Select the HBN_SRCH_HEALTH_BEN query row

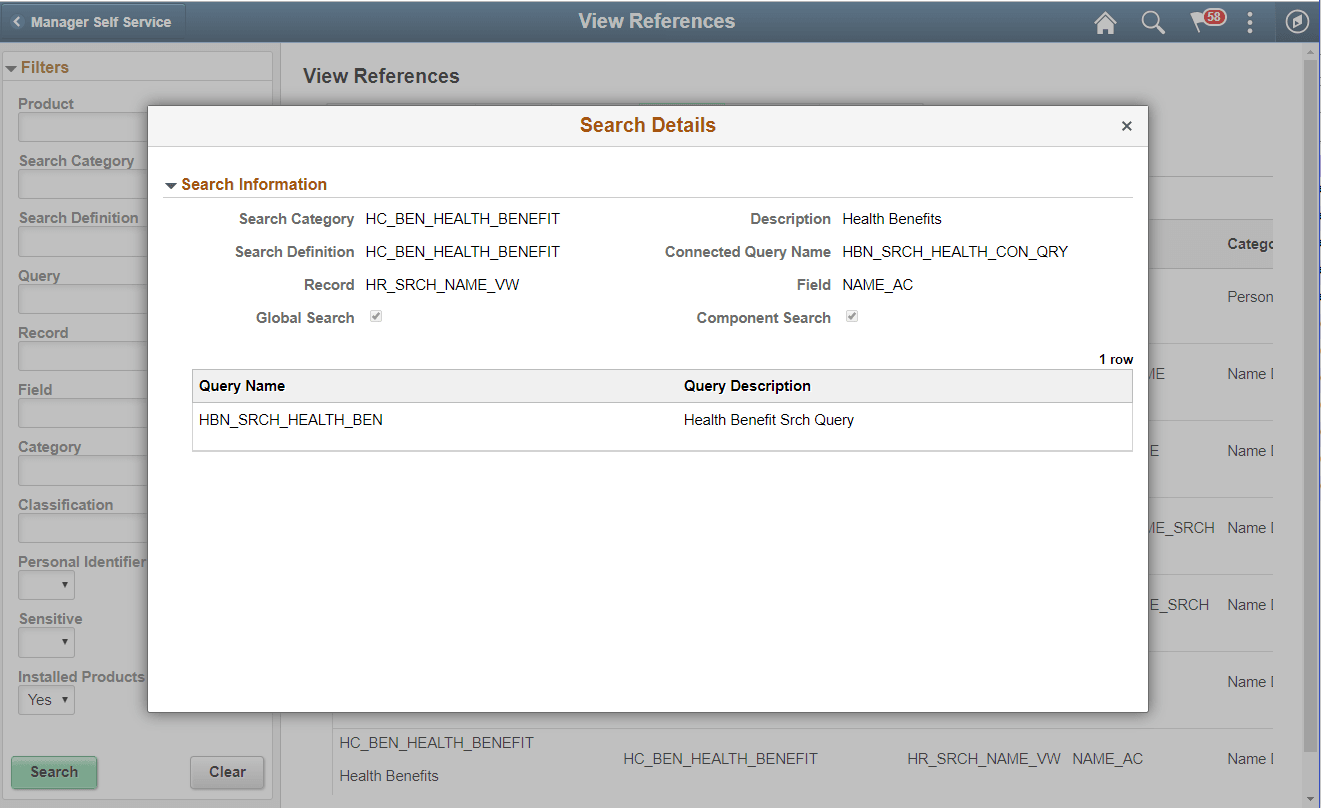coord(290,420)
